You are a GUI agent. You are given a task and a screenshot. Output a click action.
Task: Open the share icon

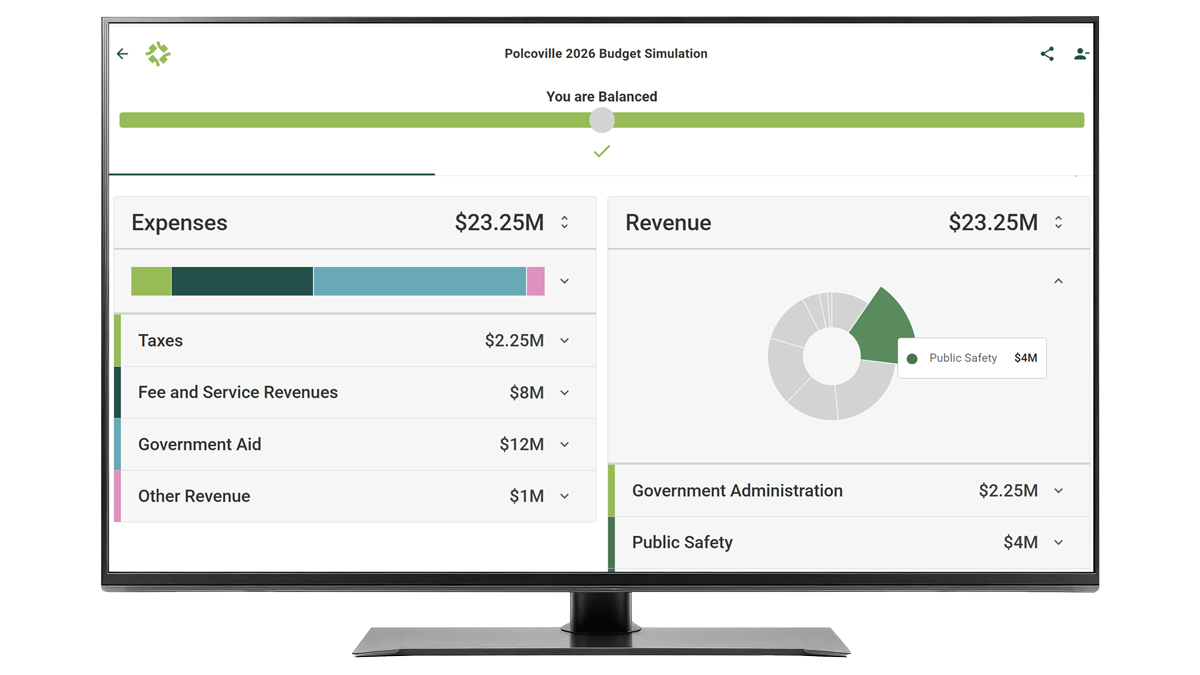click(1047, 54)
